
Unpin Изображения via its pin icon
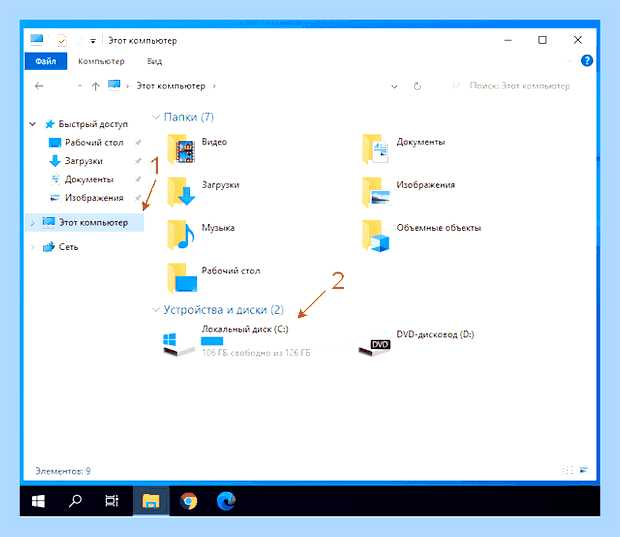pyautogui.click(x=138, y=198)
